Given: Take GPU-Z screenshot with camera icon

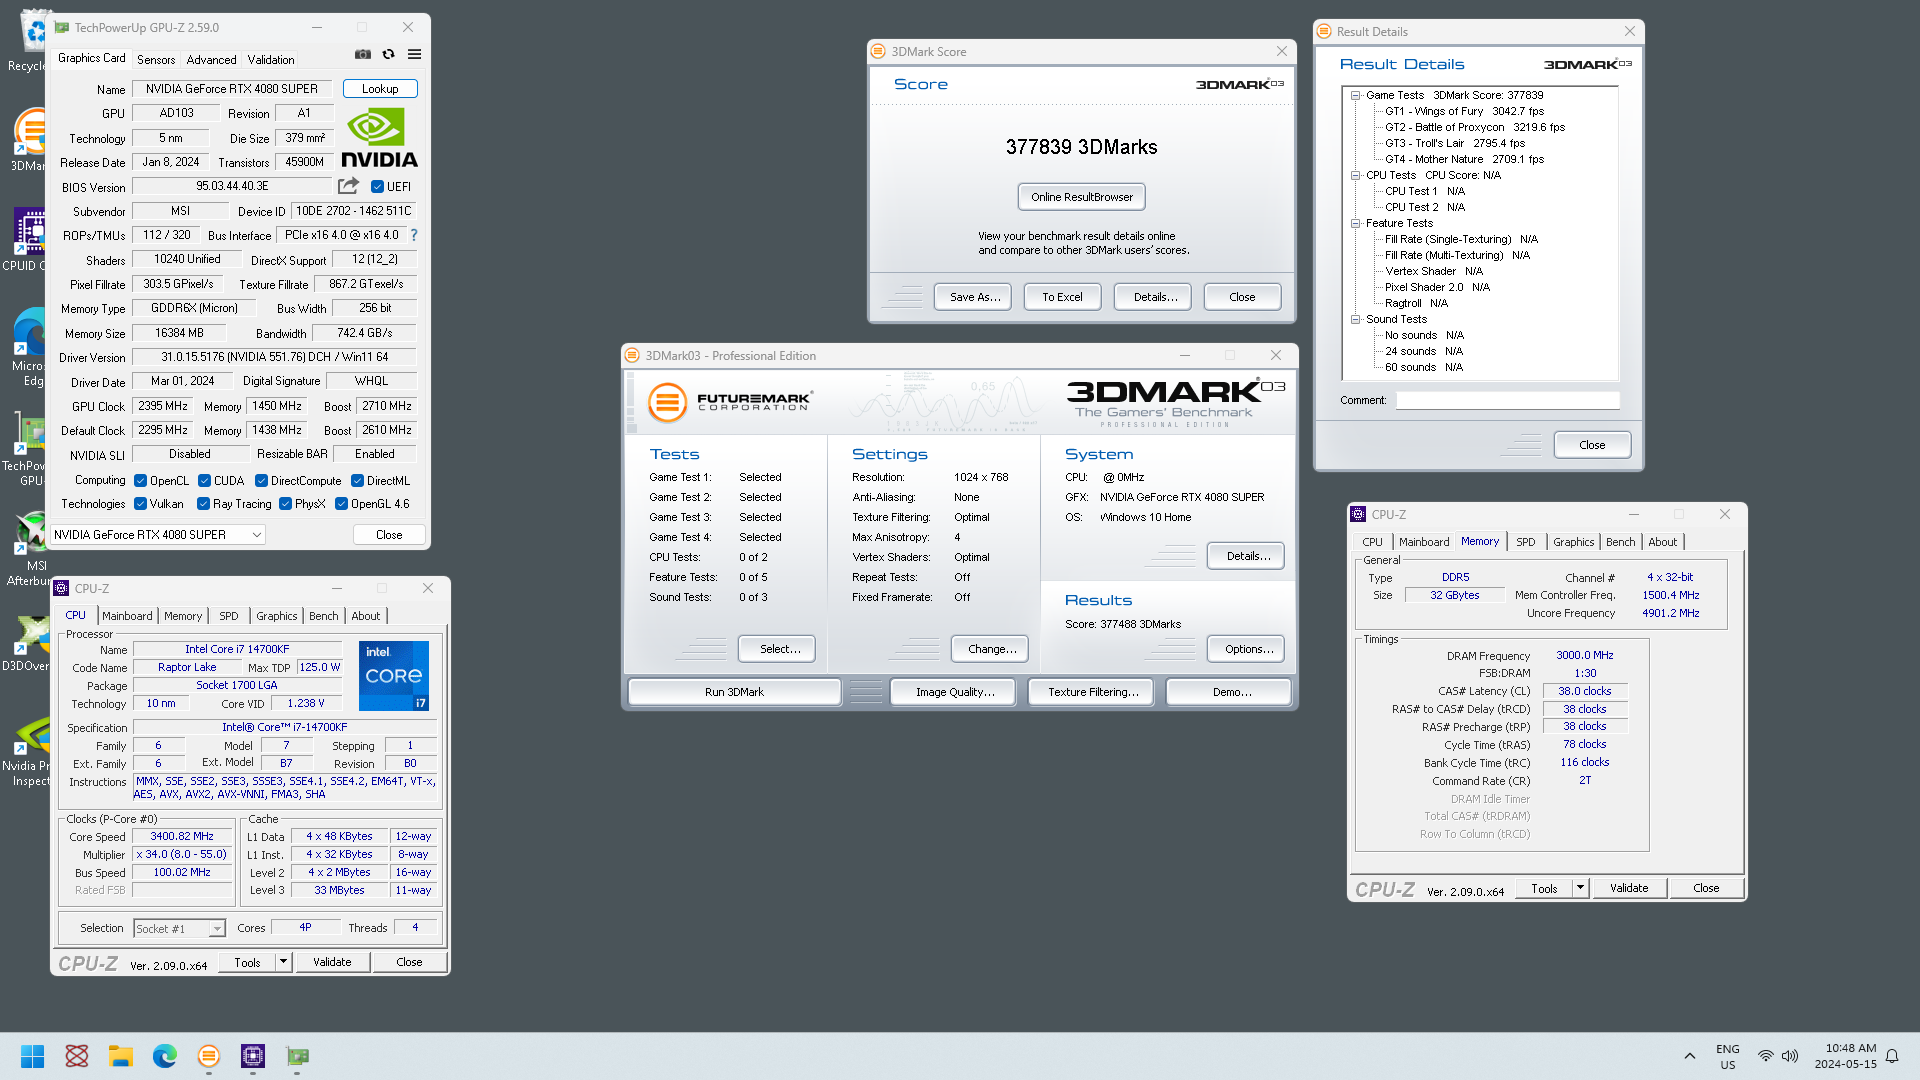Looking at the screenshot, I should (x=363, y=54).
